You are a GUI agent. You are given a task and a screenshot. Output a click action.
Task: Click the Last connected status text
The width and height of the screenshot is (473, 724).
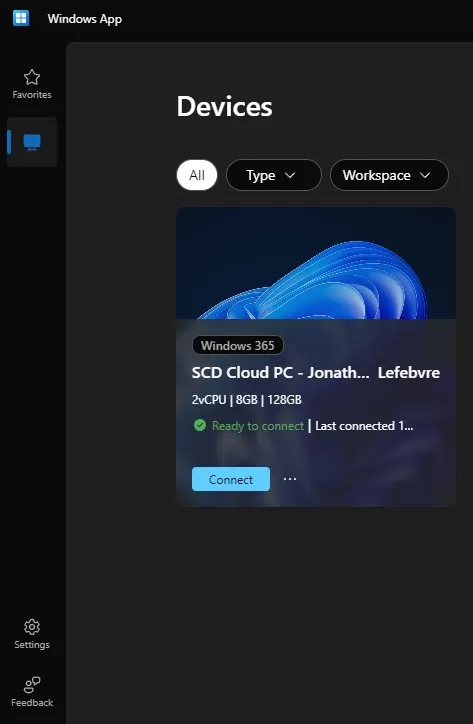(x=364, y=426)
